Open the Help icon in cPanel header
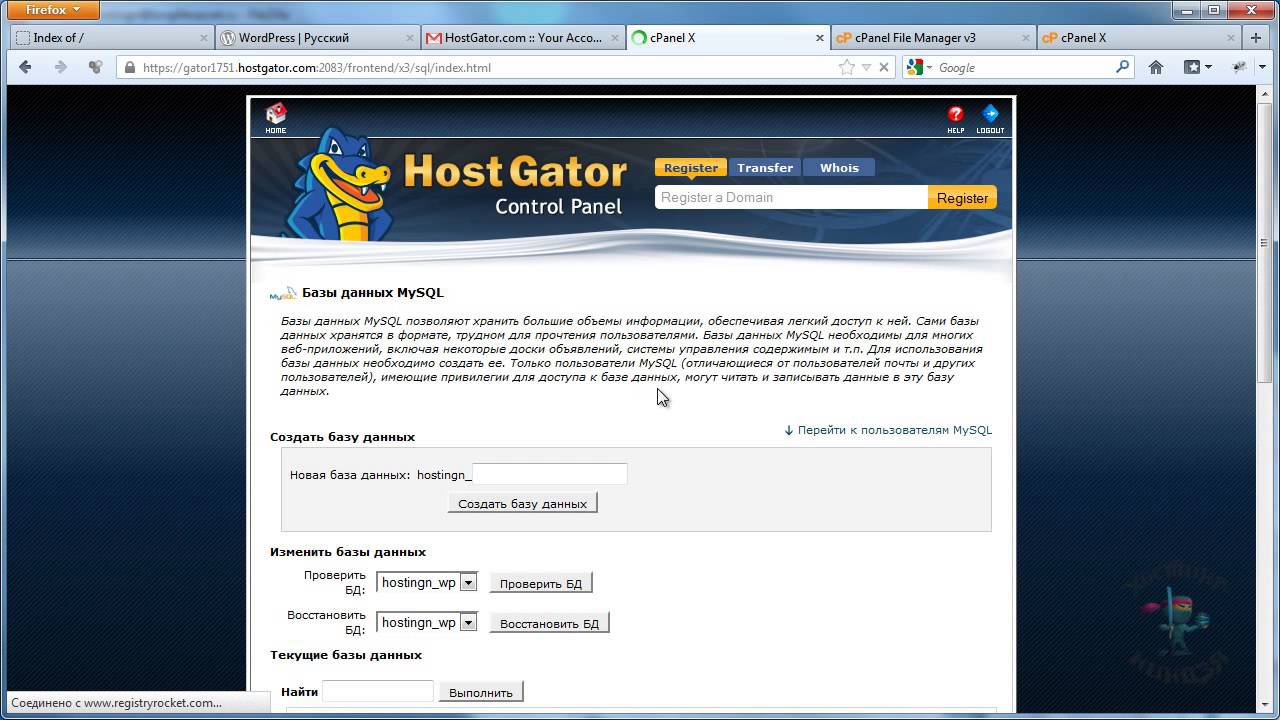Screen dimensions: 1280x720 [x=956, y=119]
